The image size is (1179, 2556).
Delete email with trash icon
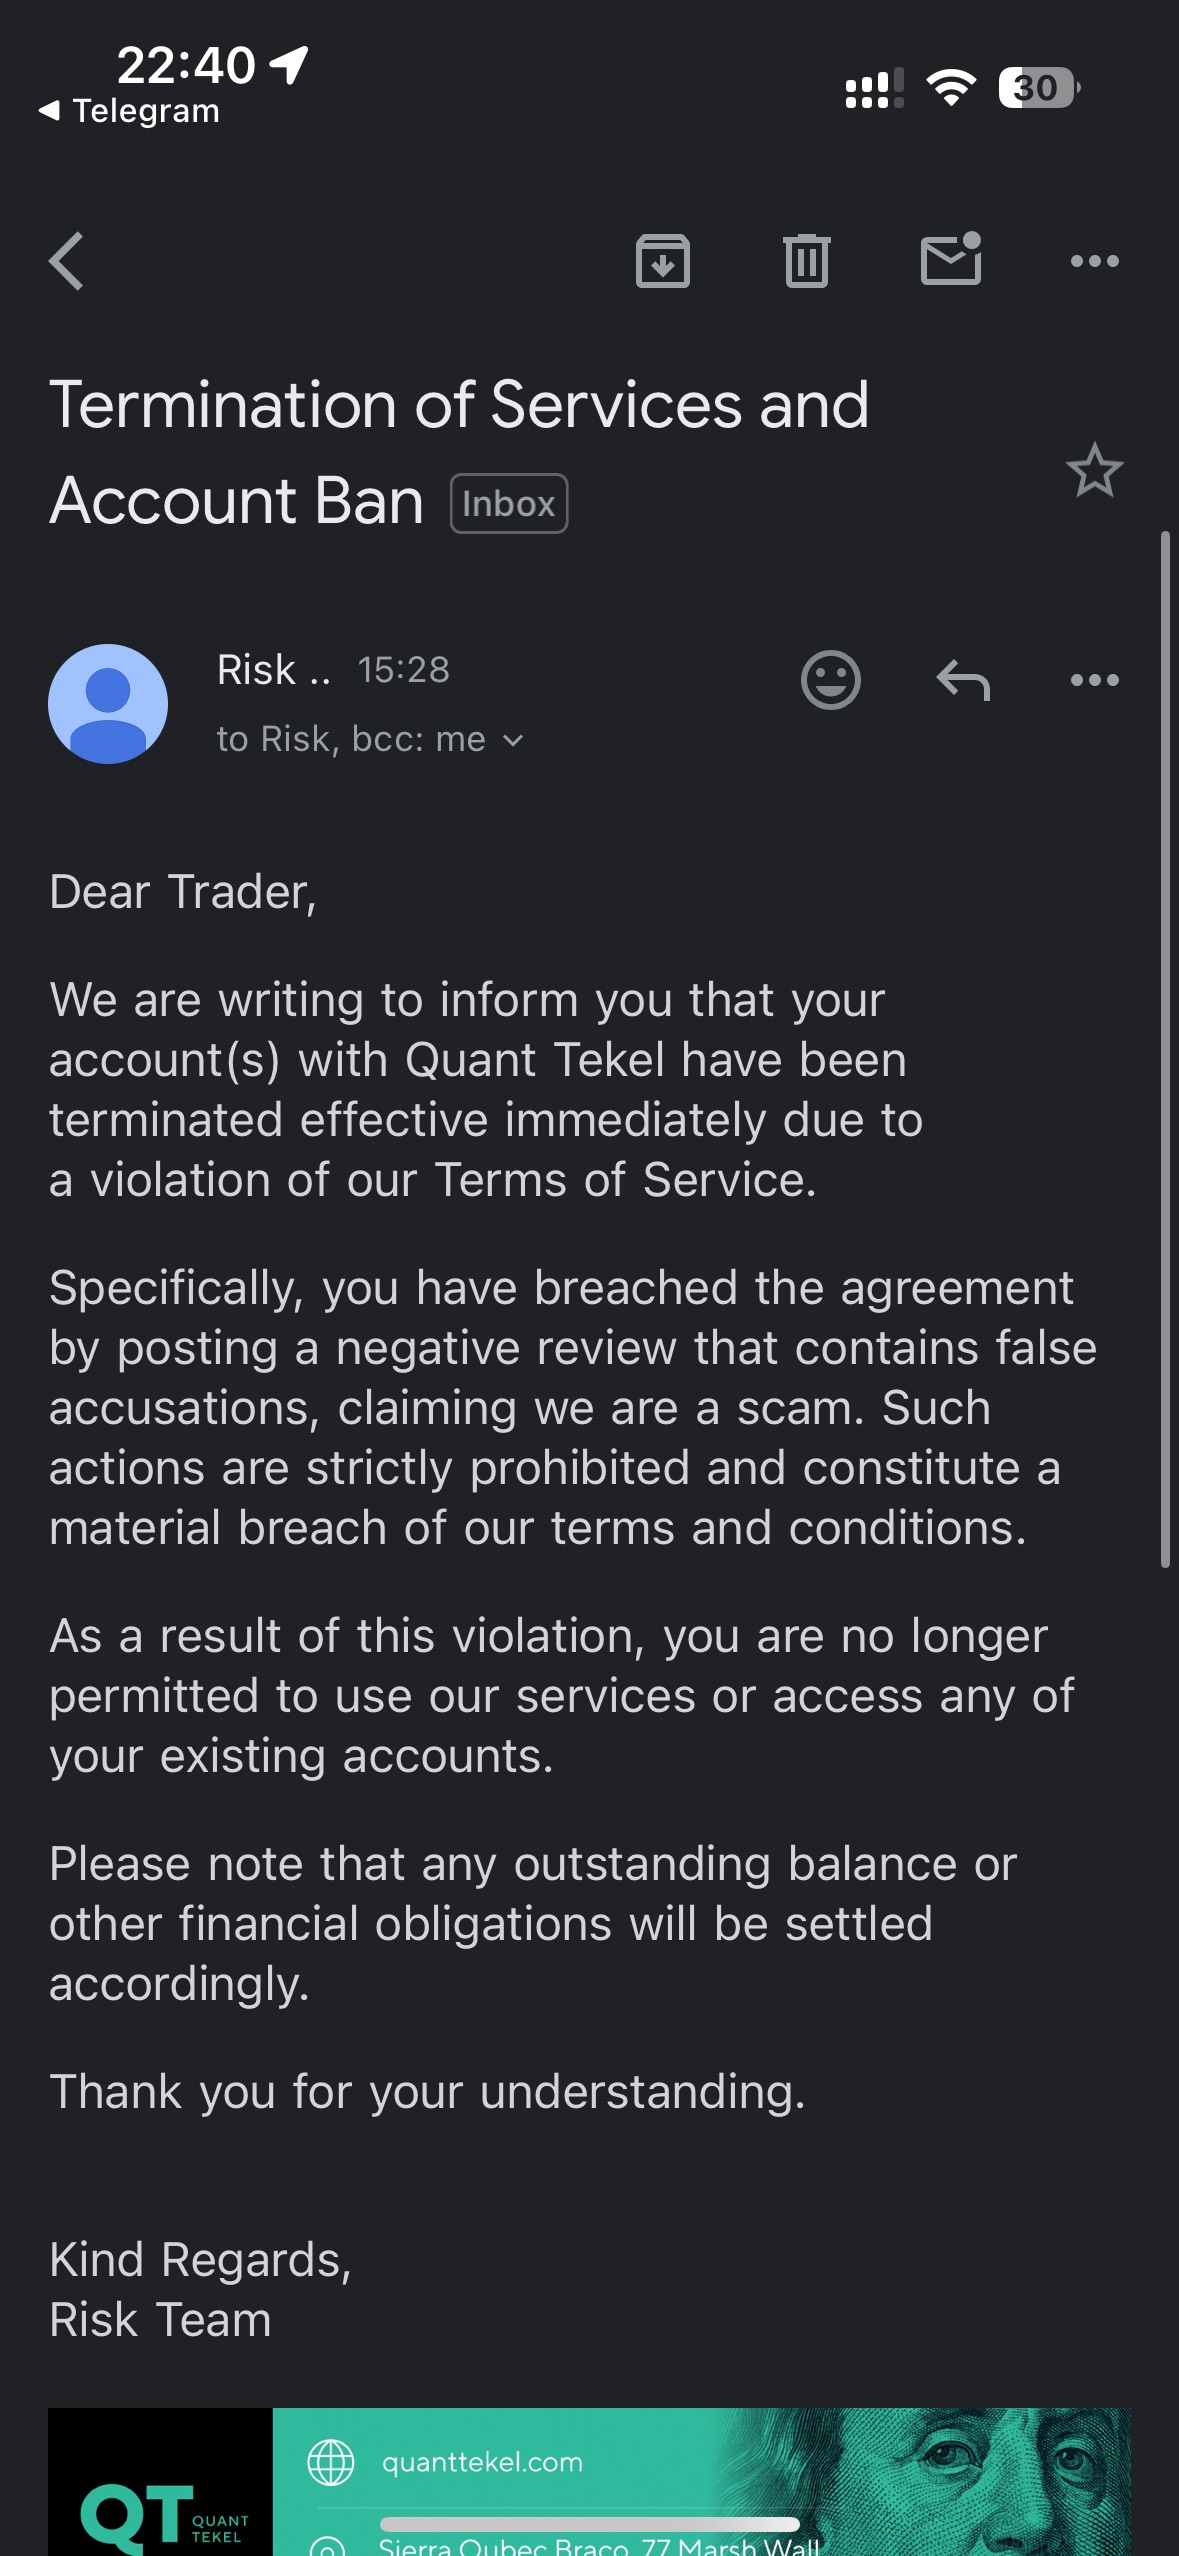click(x=806, y=261)
